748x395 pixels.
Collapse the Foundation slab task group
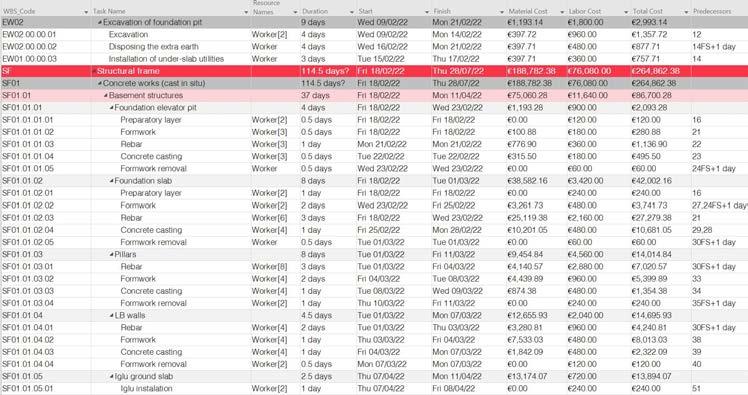click(112, 181)
